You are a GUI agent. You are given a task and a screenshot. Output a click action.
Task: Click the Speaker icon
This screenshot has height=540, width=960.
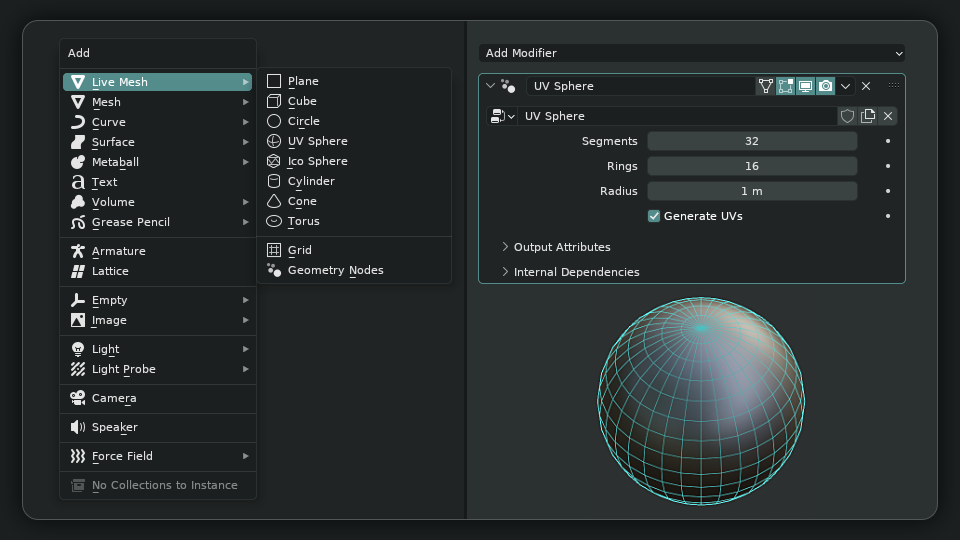click(x=78, y=427)
